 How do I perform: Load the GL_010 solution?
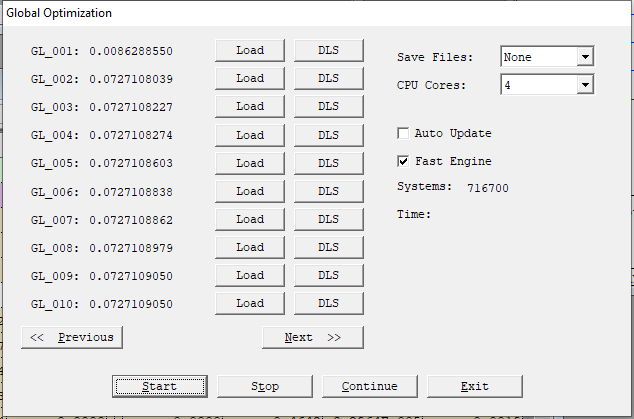point(250,303)
